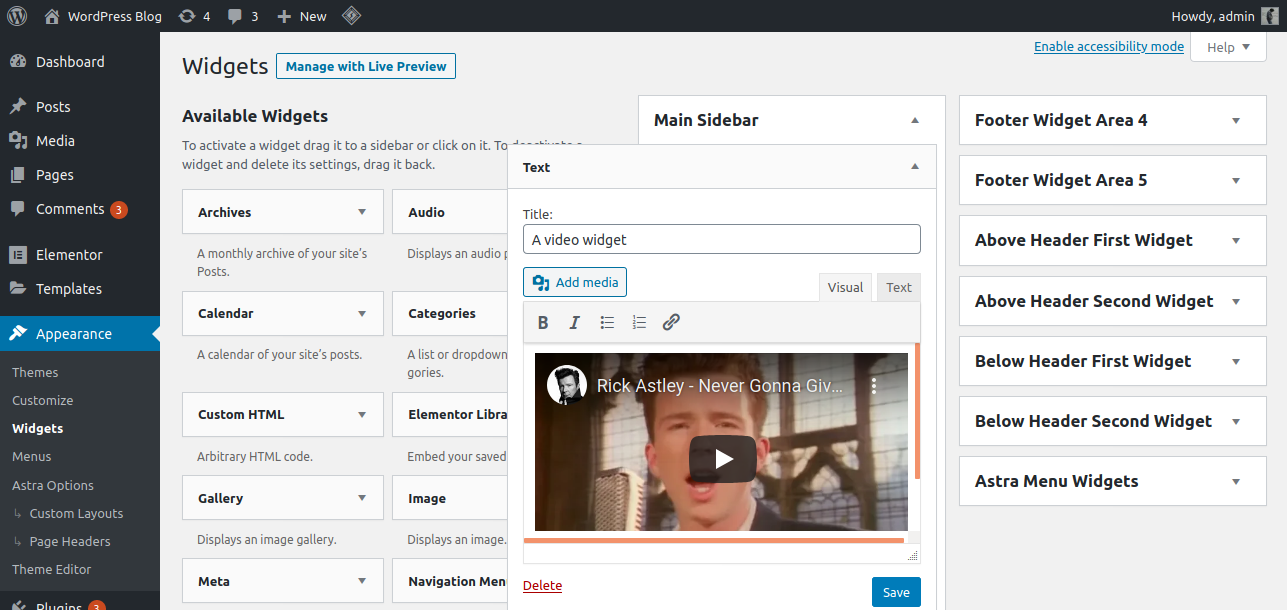Viewport: 1287px width, 610px height.
Task: Open the diamond-shaped plugin icon in admin bar
Action: (351, 16)
